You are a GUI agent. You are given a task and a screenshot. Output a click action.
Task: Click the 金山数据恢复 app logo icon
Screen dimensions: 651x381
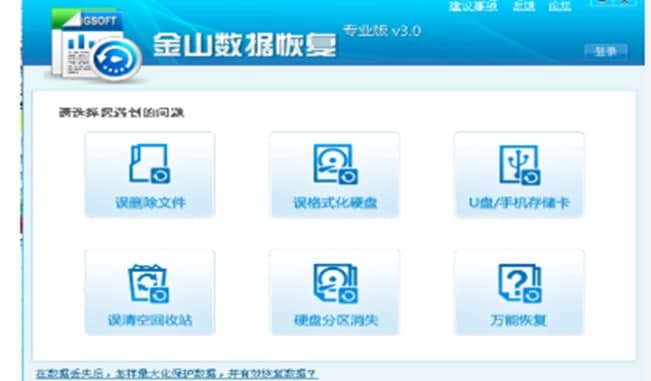coord(96,45)
